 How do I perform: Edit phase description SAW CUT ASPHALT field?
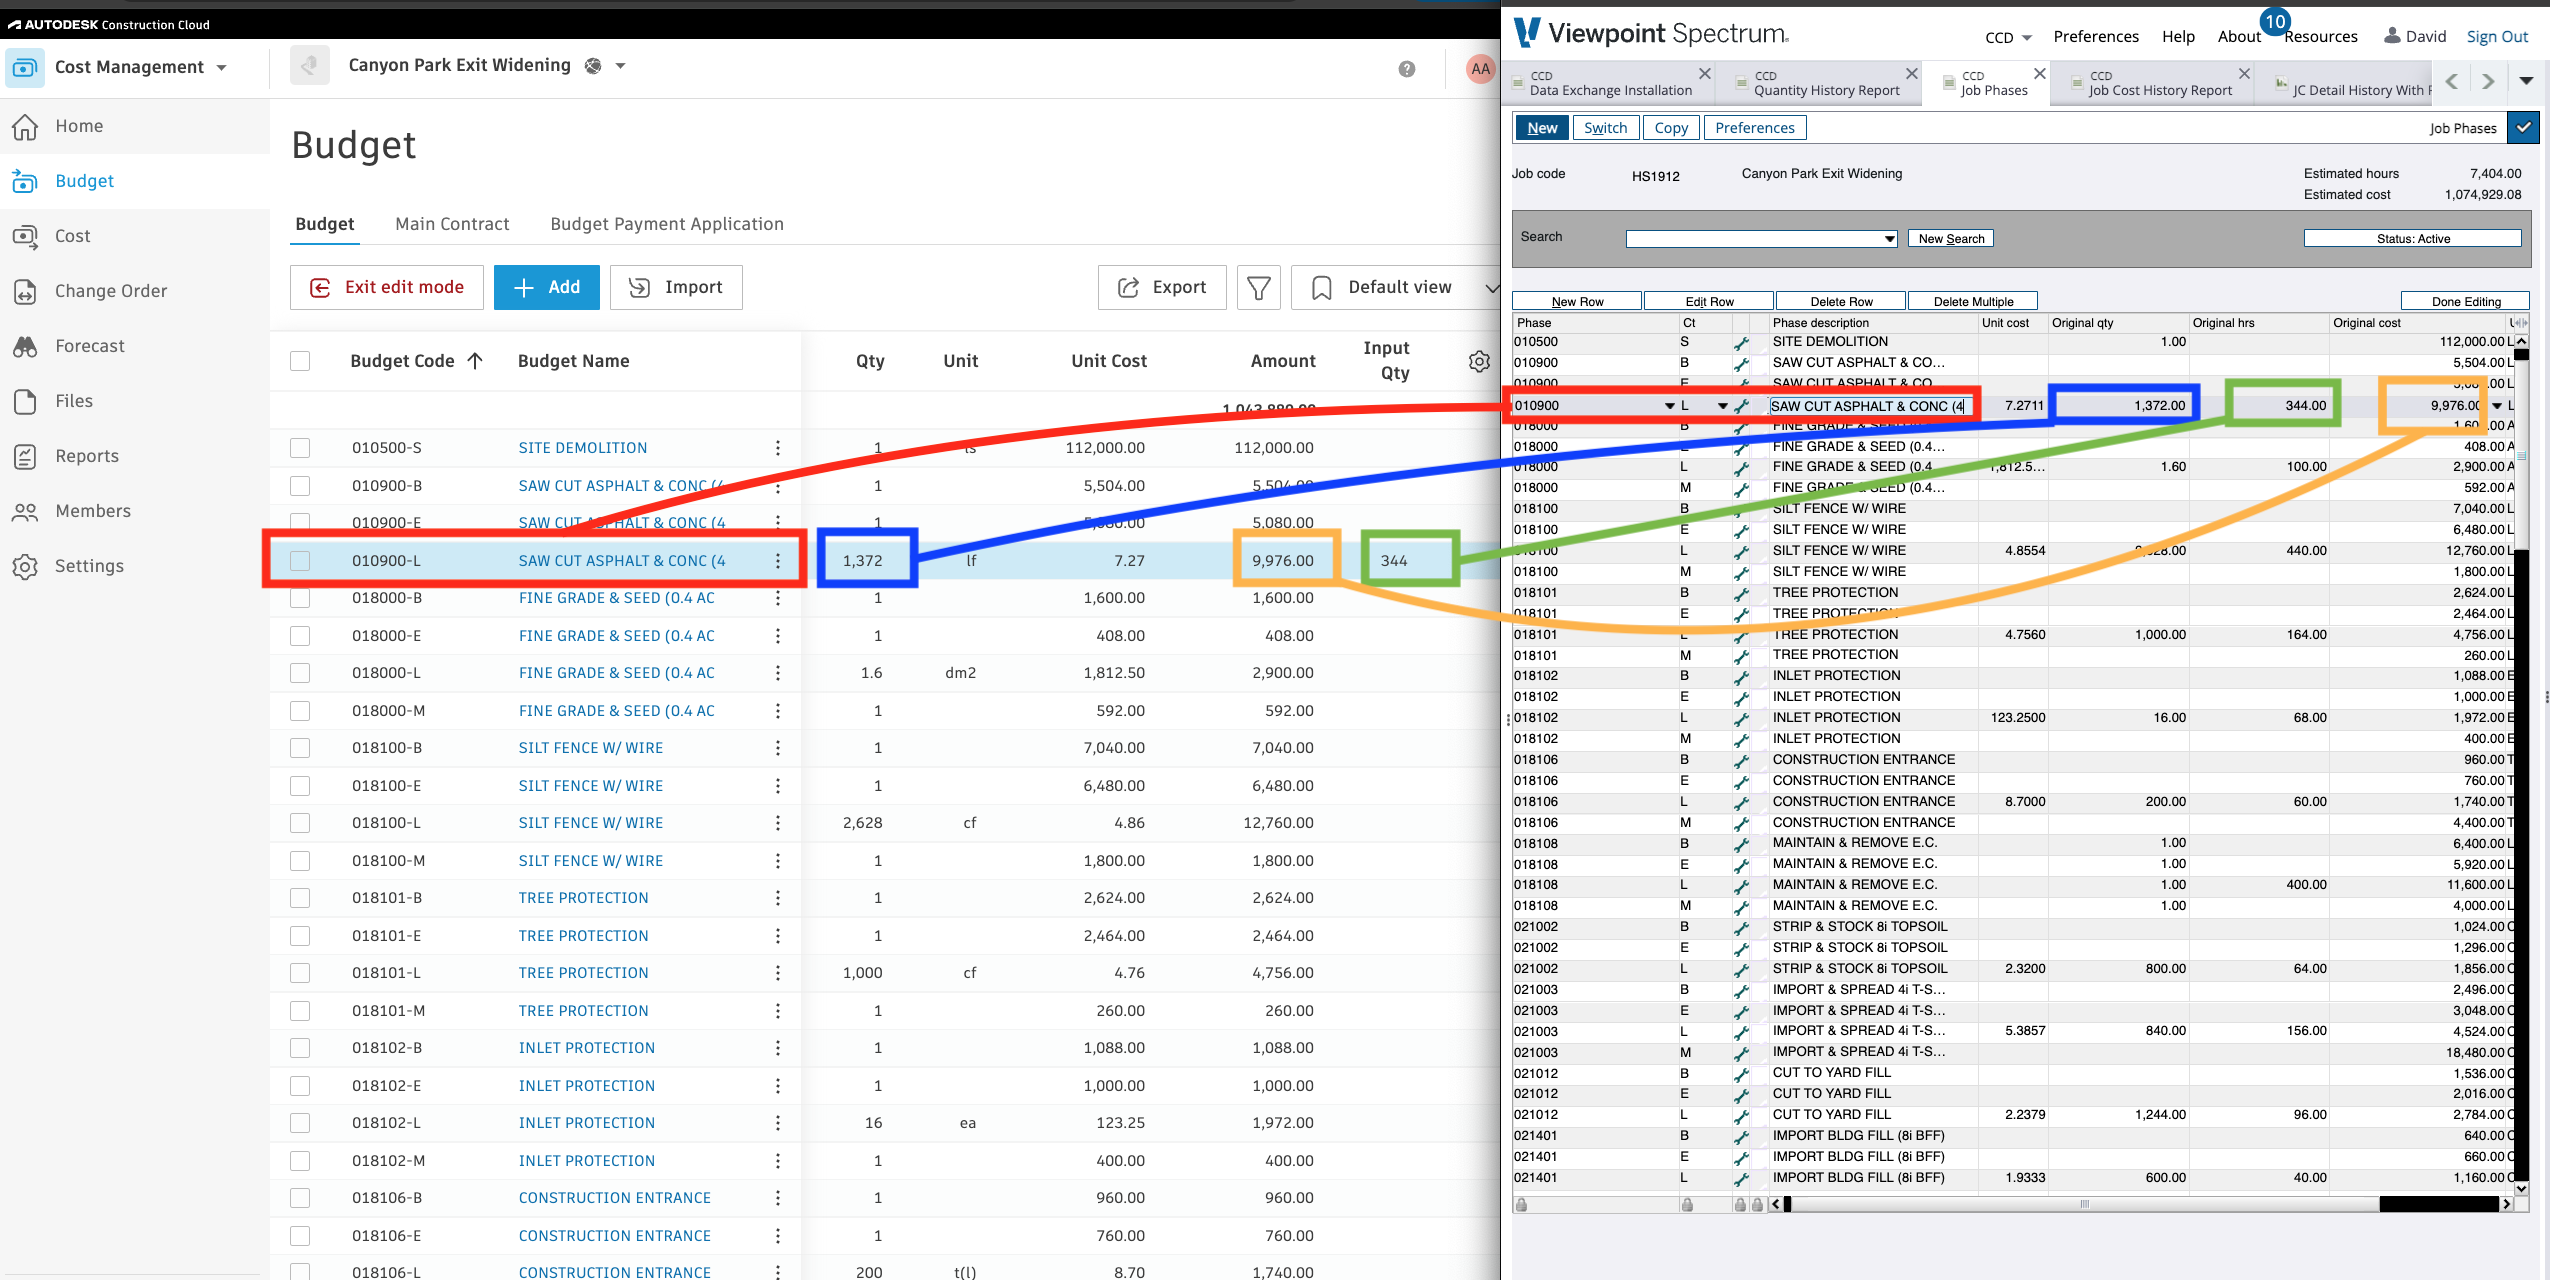[x=1869, y=406]
